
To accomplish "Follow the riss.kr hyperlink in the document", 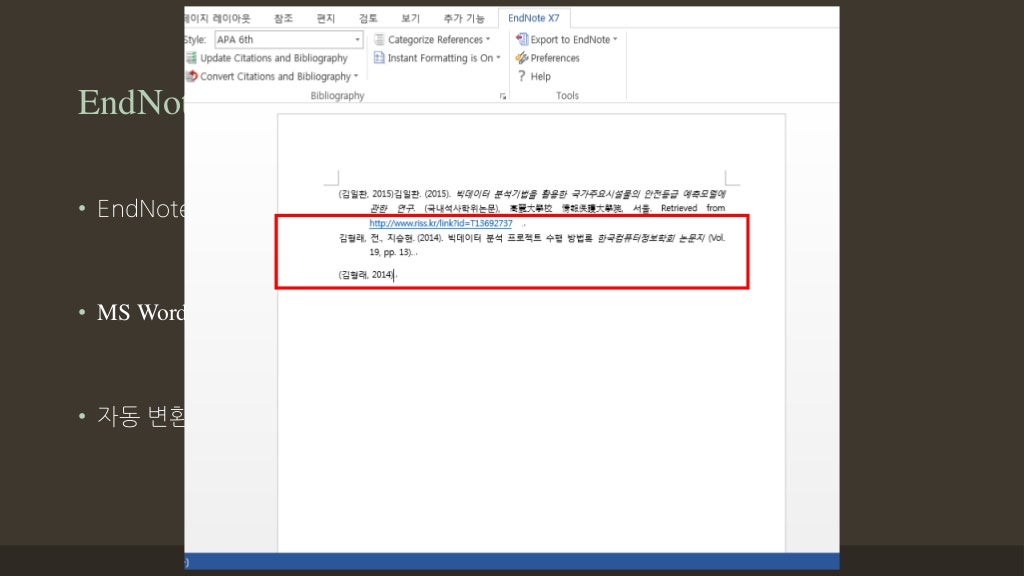I will (441, 223).
